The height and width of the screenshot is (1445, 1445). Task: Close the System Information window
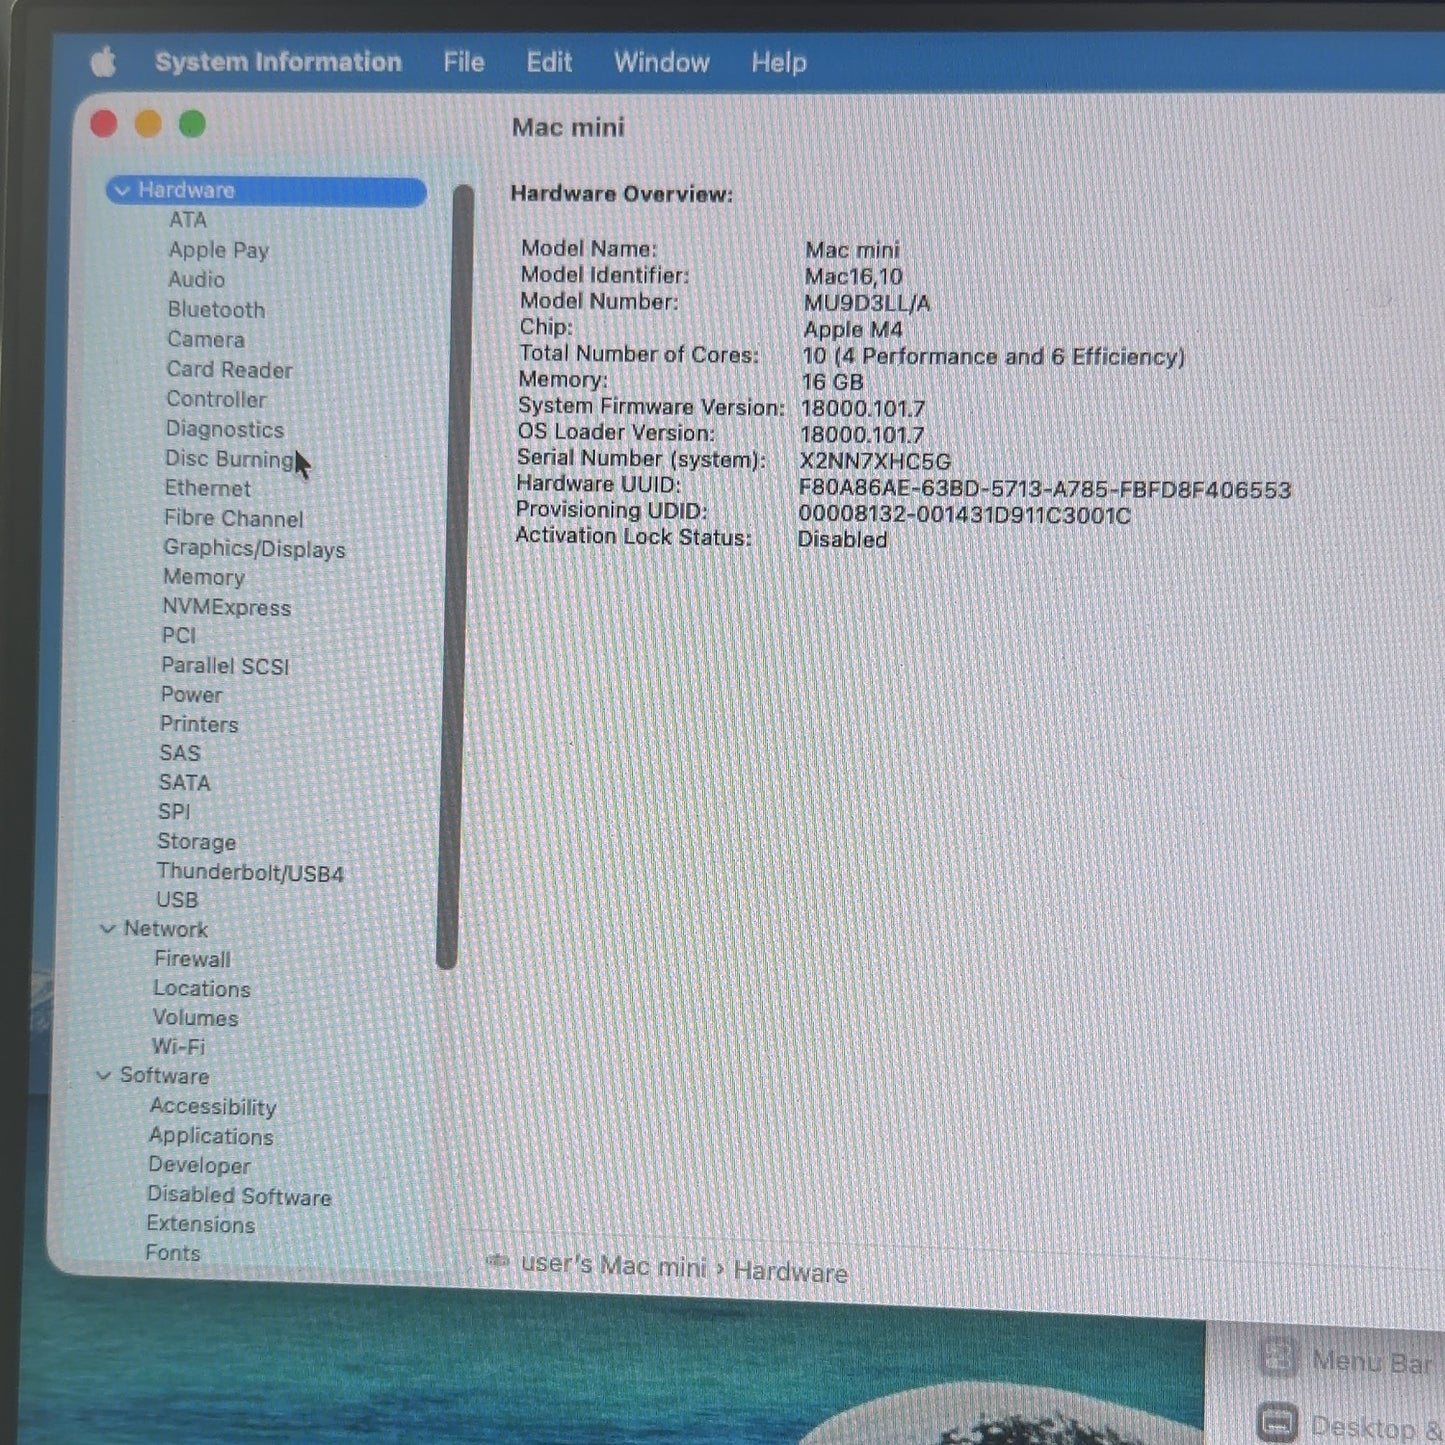pos(104,124)
